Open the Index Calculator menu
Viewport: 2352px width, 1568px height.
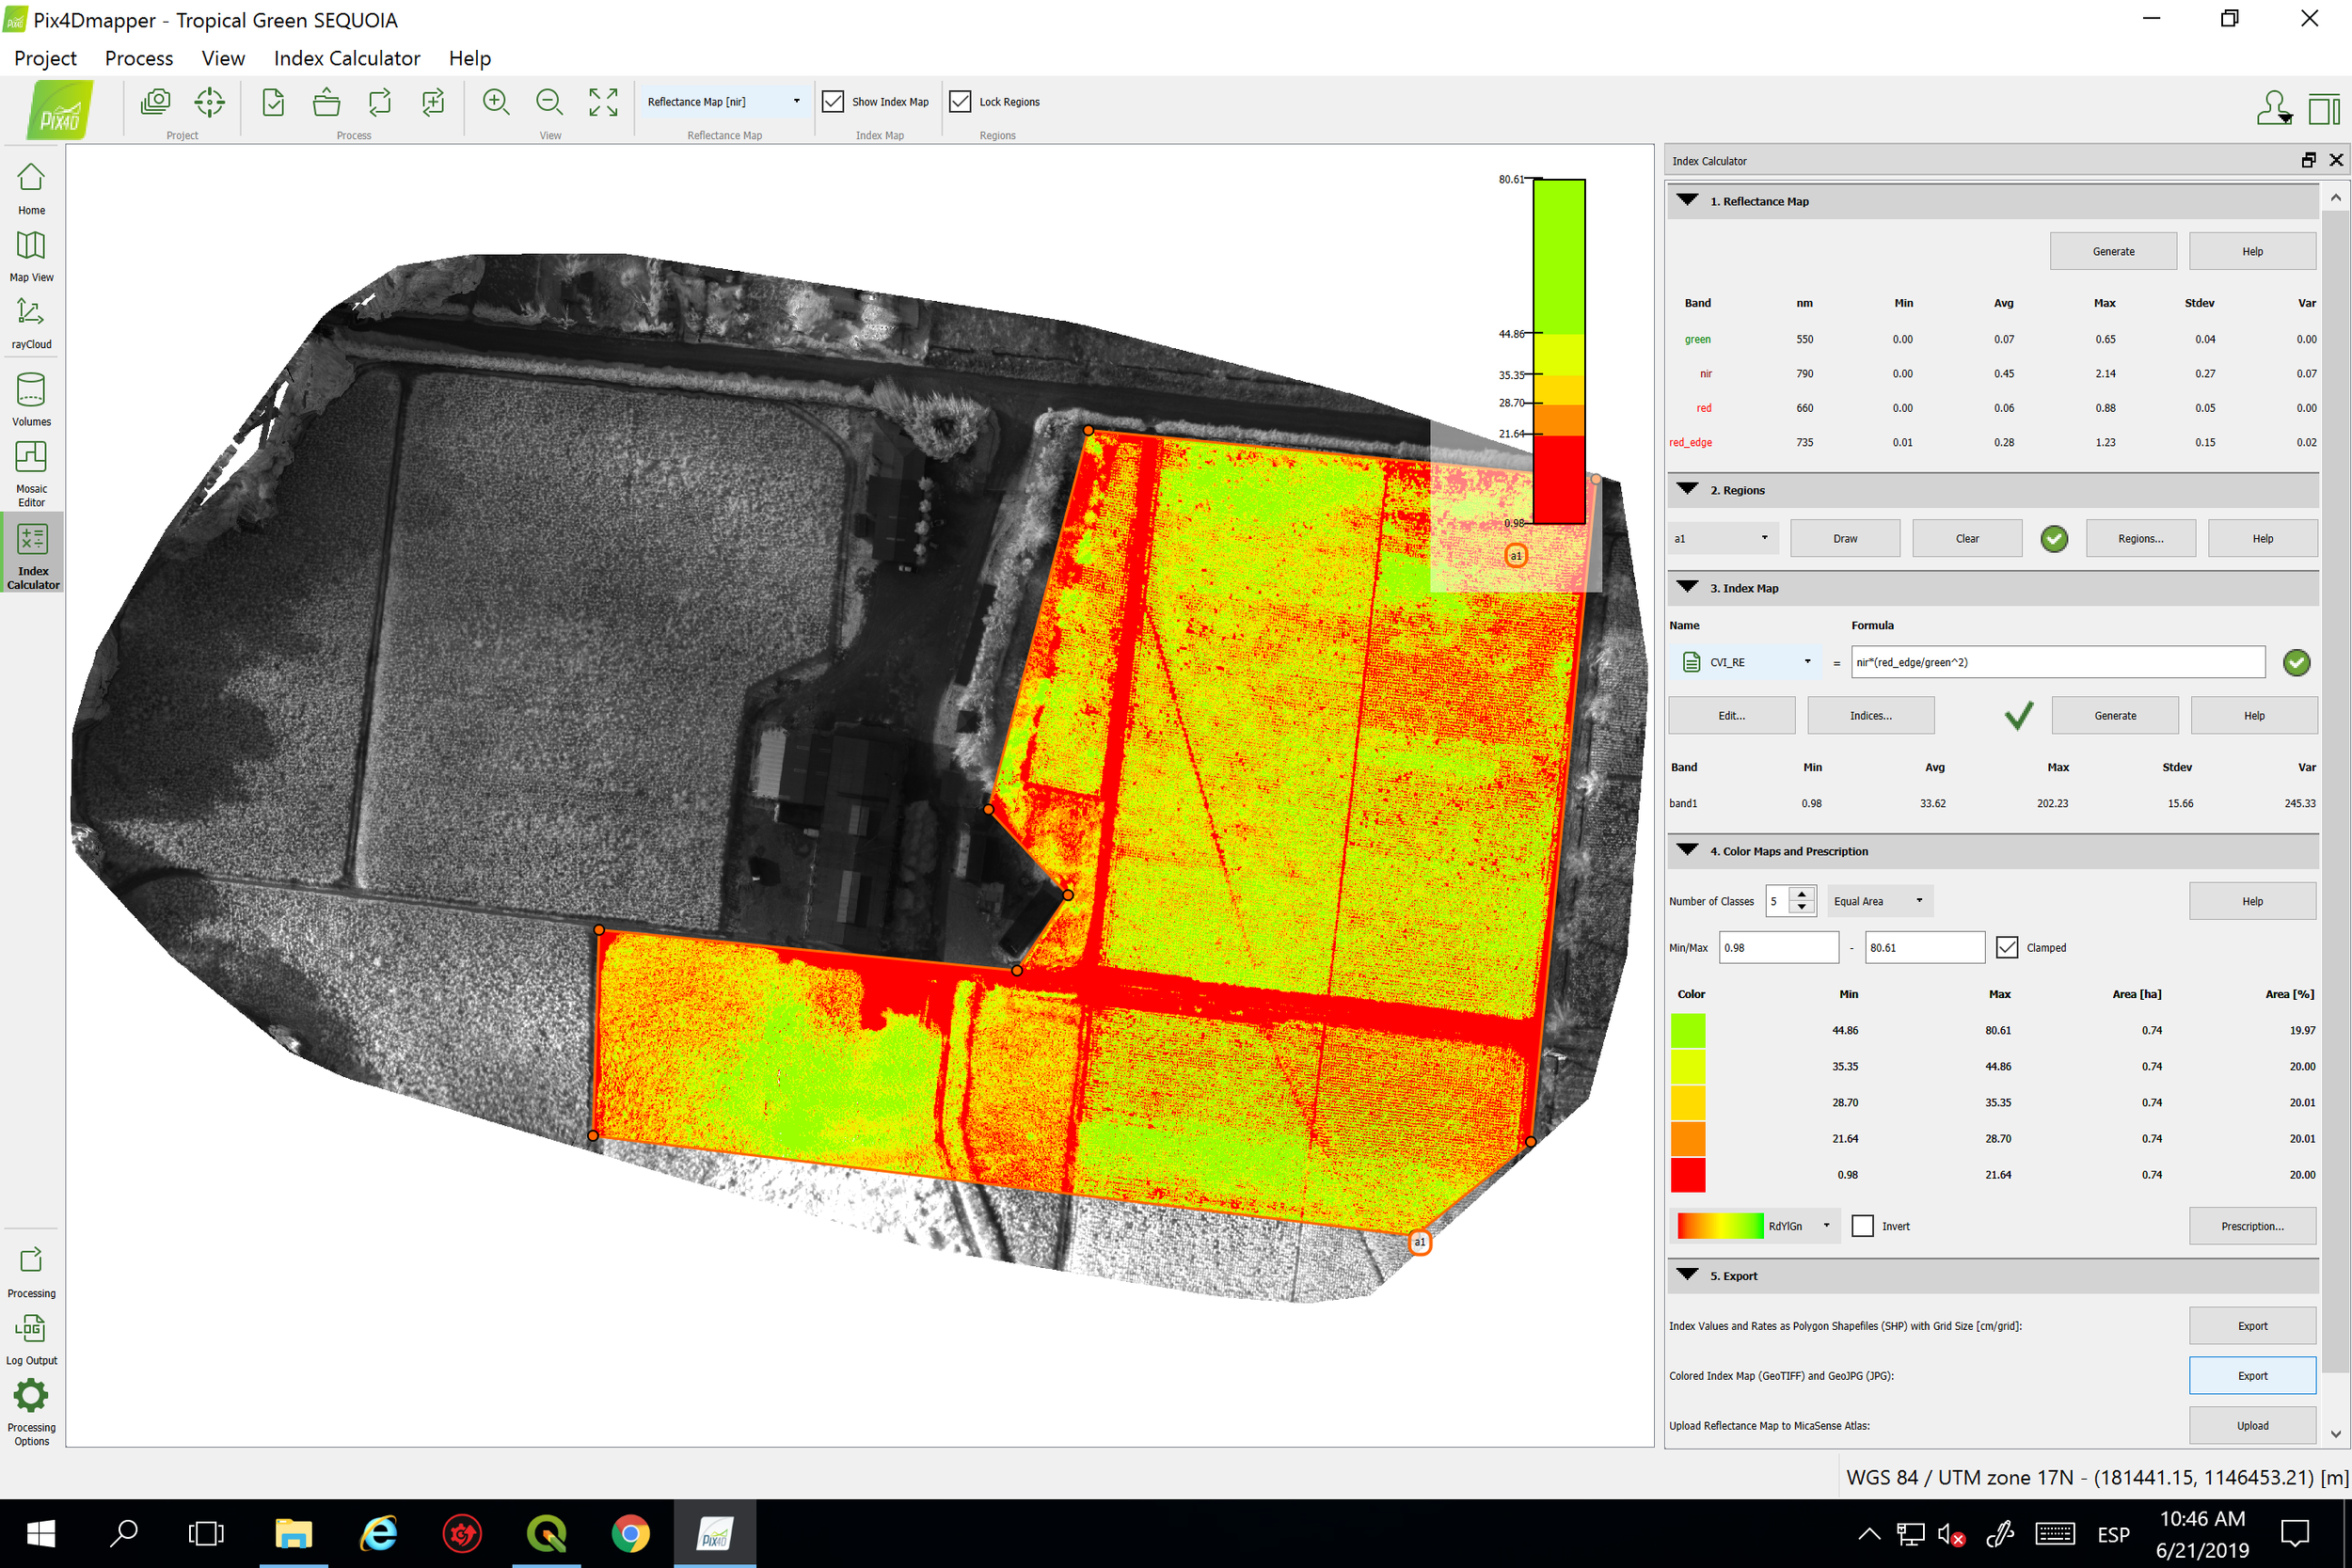click(x=347, y=58)
